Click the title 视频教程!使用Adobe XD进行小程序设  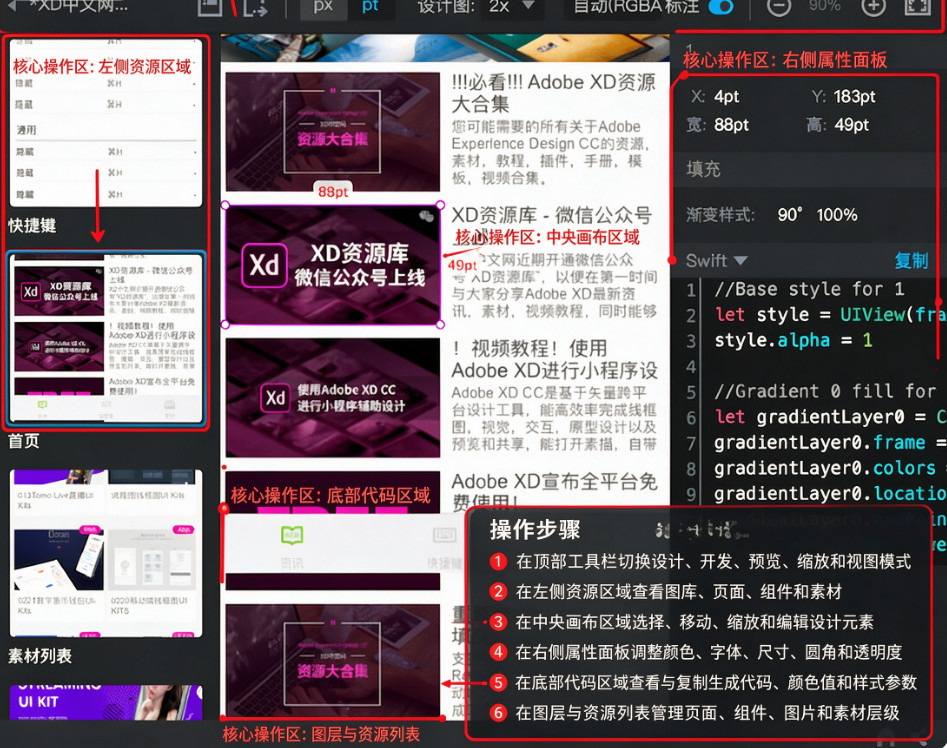554,359
